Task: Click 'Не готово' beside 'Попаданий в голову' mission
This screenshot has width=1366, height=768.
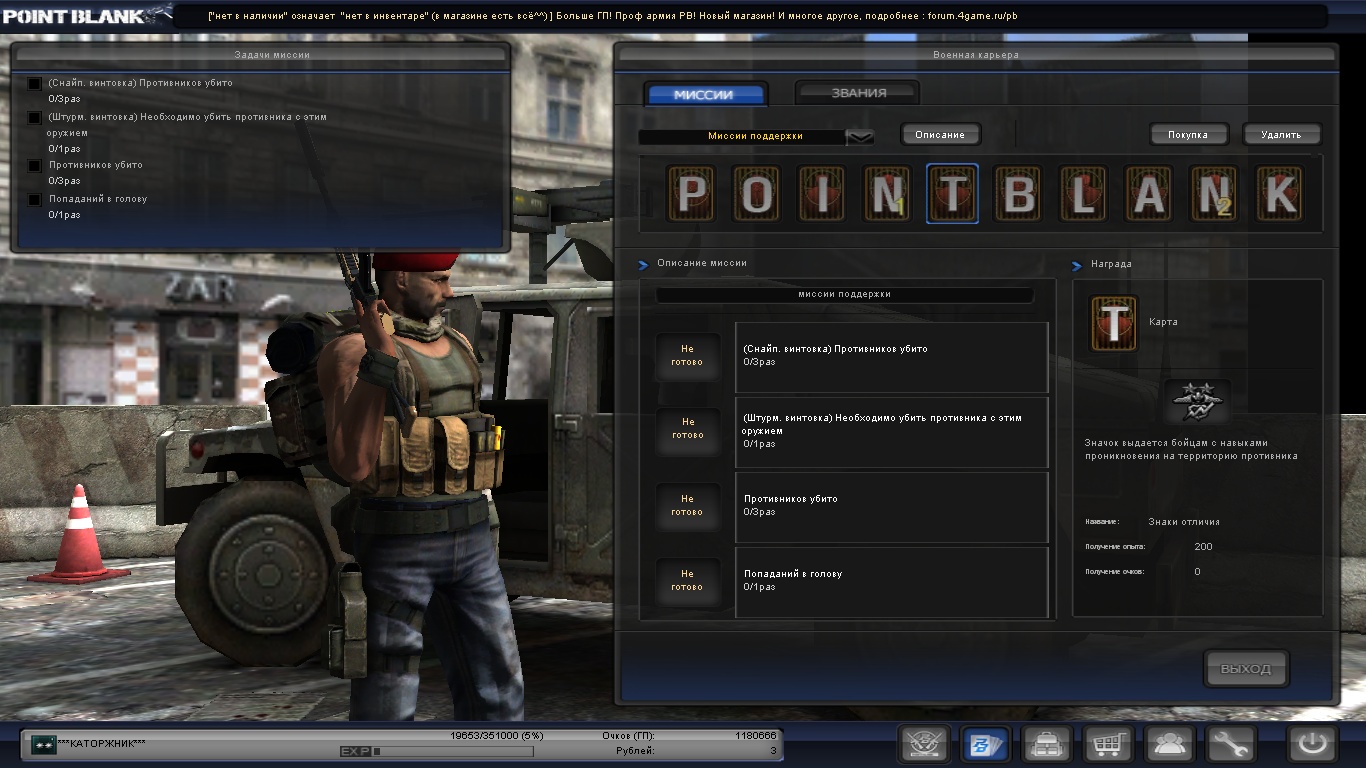Action: coord(687,580)
